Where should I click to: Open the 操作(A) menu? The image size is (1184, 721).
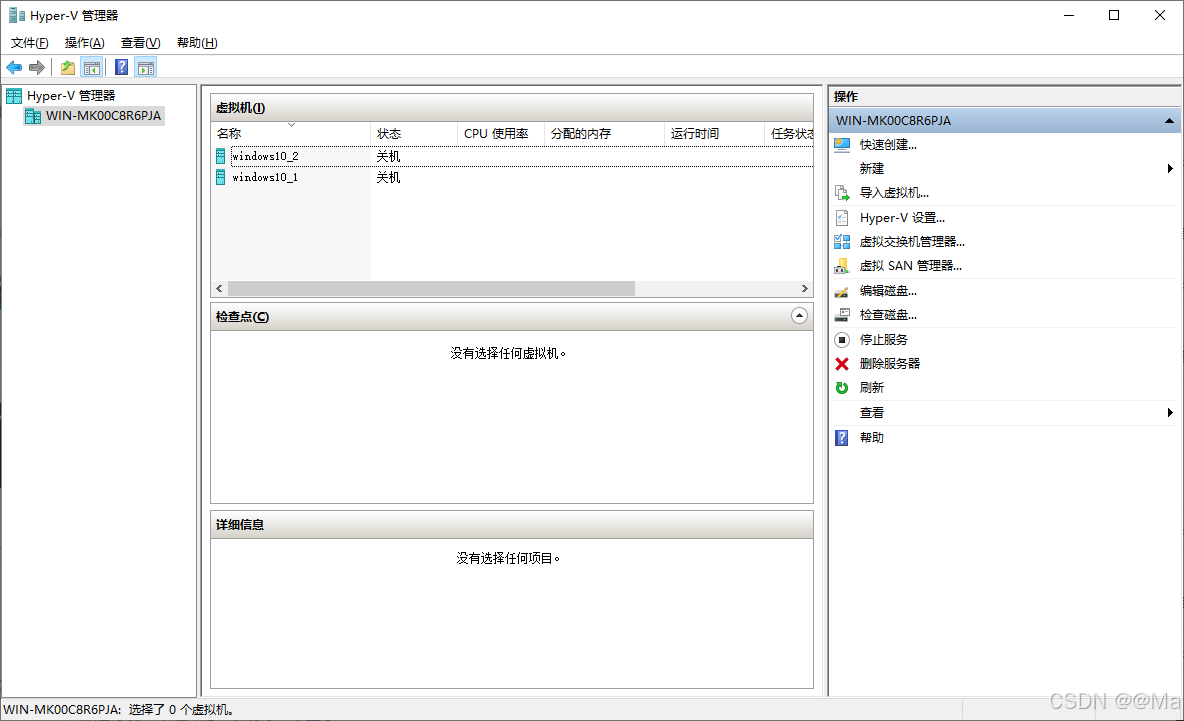pos(85,43)
